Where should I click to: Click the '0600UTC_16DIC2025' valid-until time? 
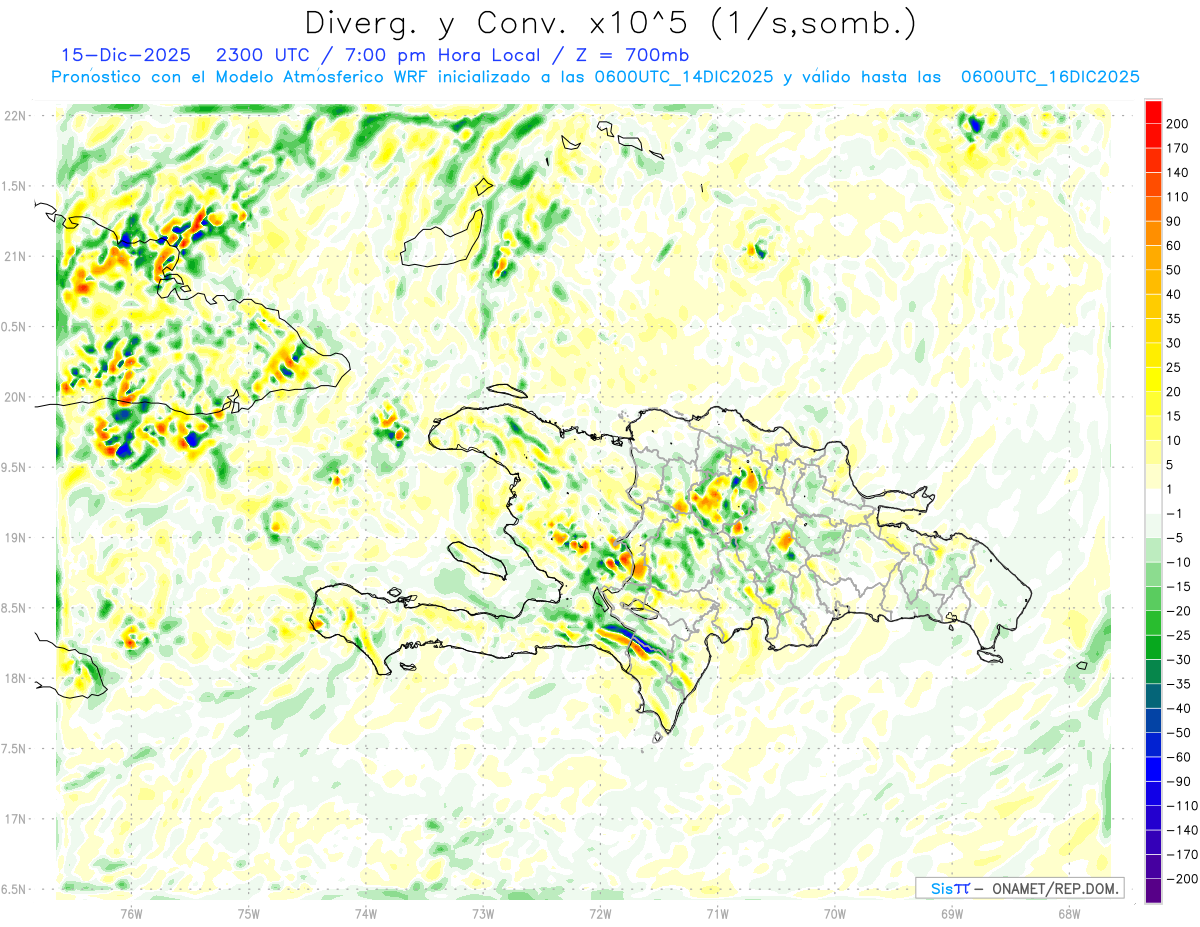tap(1050, 77)
